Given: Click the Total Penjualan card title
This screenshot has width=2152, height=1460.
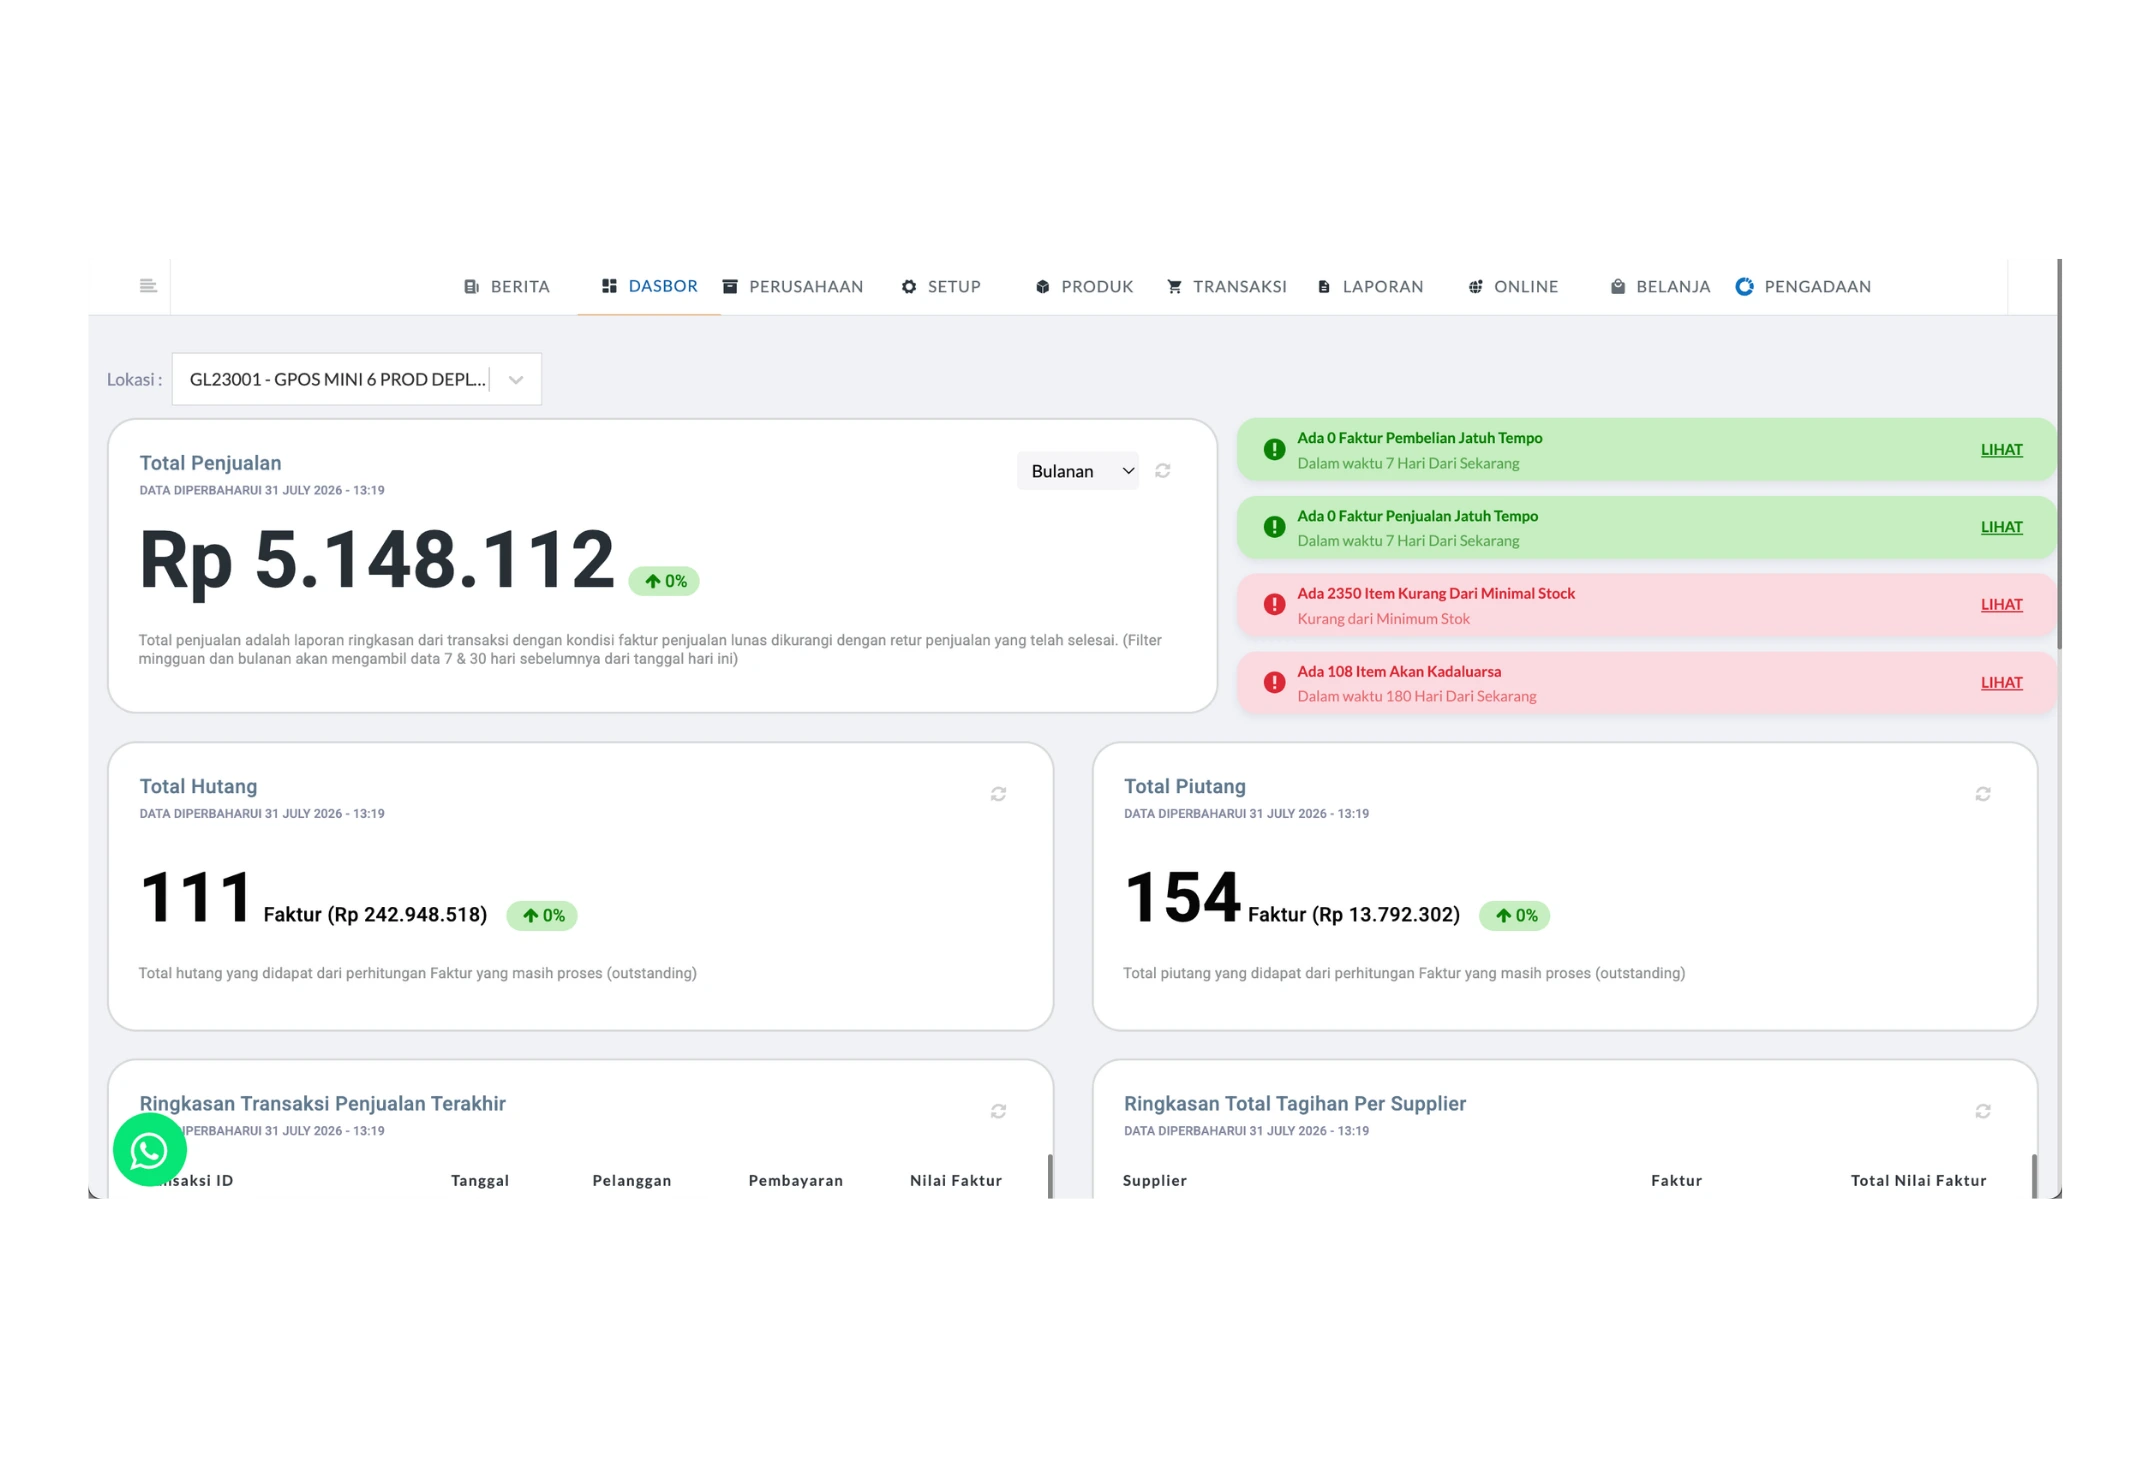Looking at the screenshot, I should [x=210, y=463].
